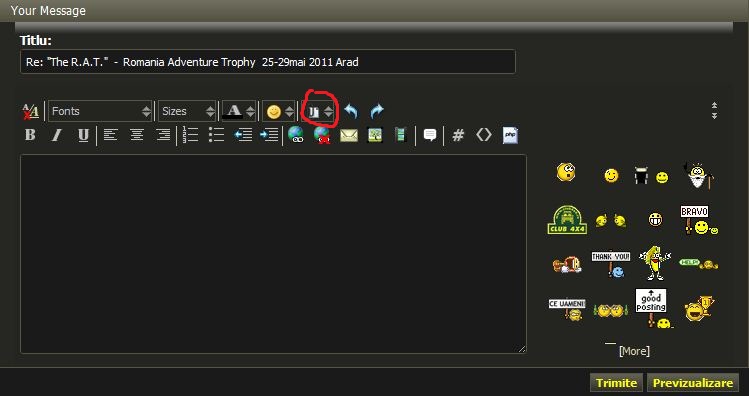Increase the text indent

pyautogui.click(x=269, y=135)
